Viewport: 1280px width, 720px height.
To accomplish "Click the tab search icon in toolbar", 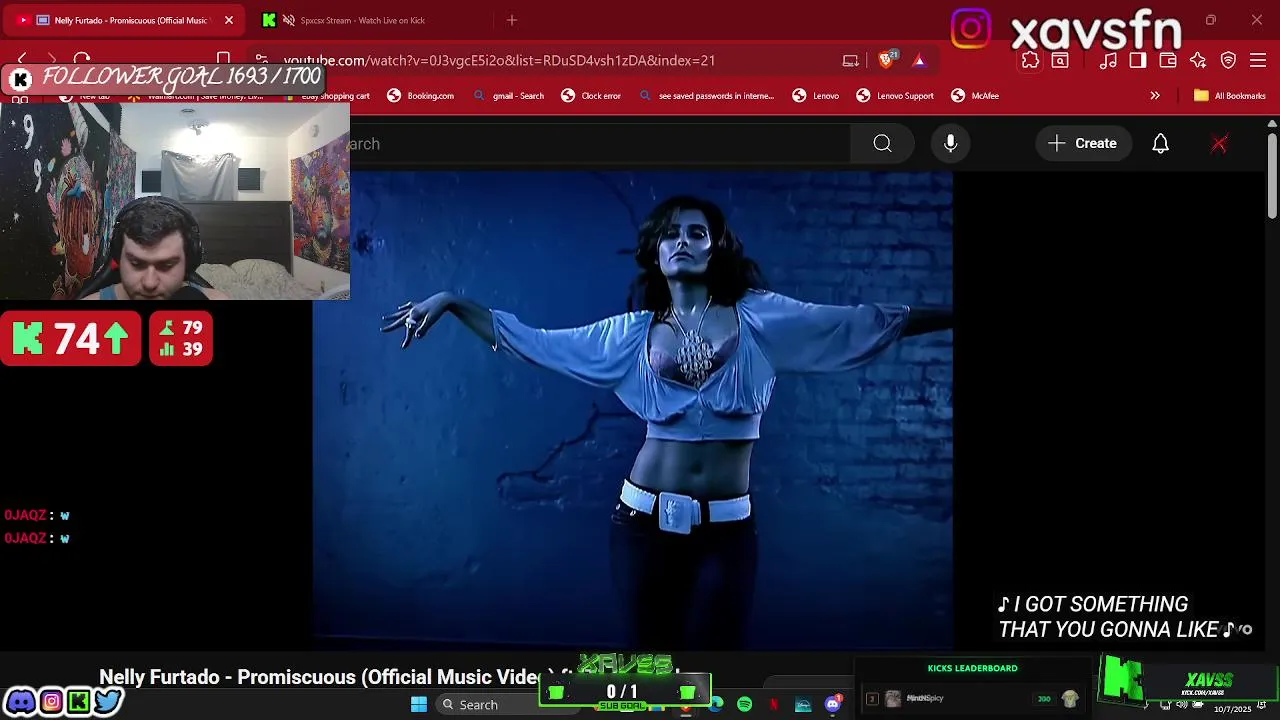I will click(1060, 61).
